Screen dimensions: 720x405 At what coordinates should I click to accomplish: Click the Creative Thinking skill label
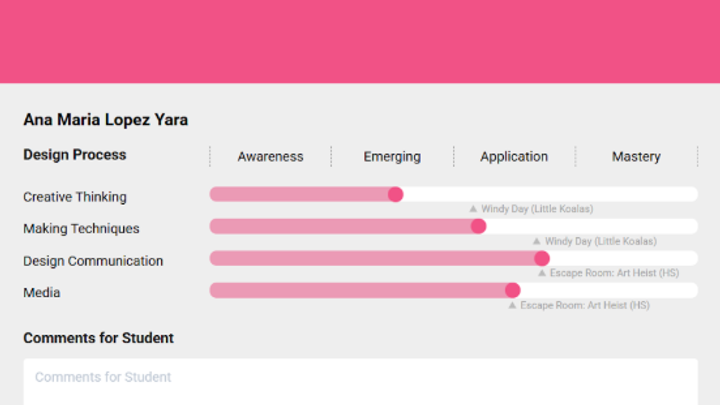click(75, 197)
